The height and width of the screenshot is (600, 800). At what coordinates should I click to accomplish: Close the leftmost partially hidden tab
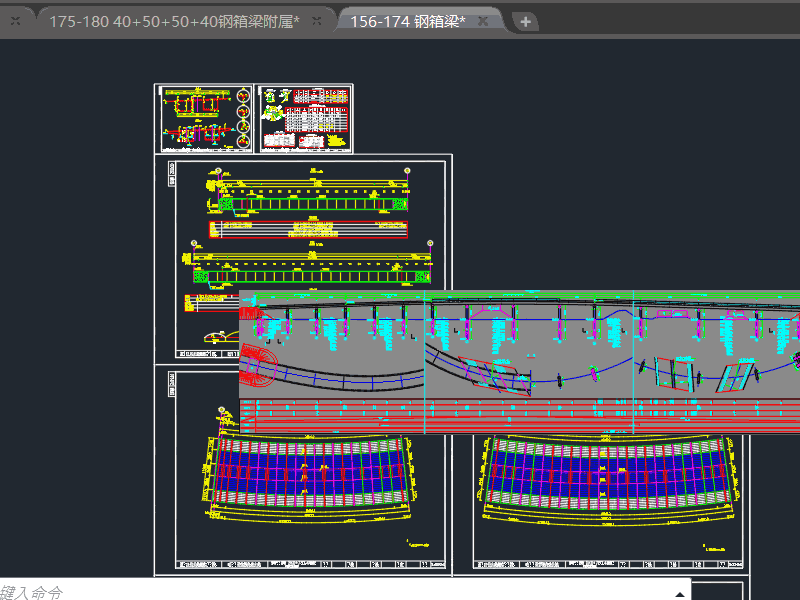coord(15,21)
